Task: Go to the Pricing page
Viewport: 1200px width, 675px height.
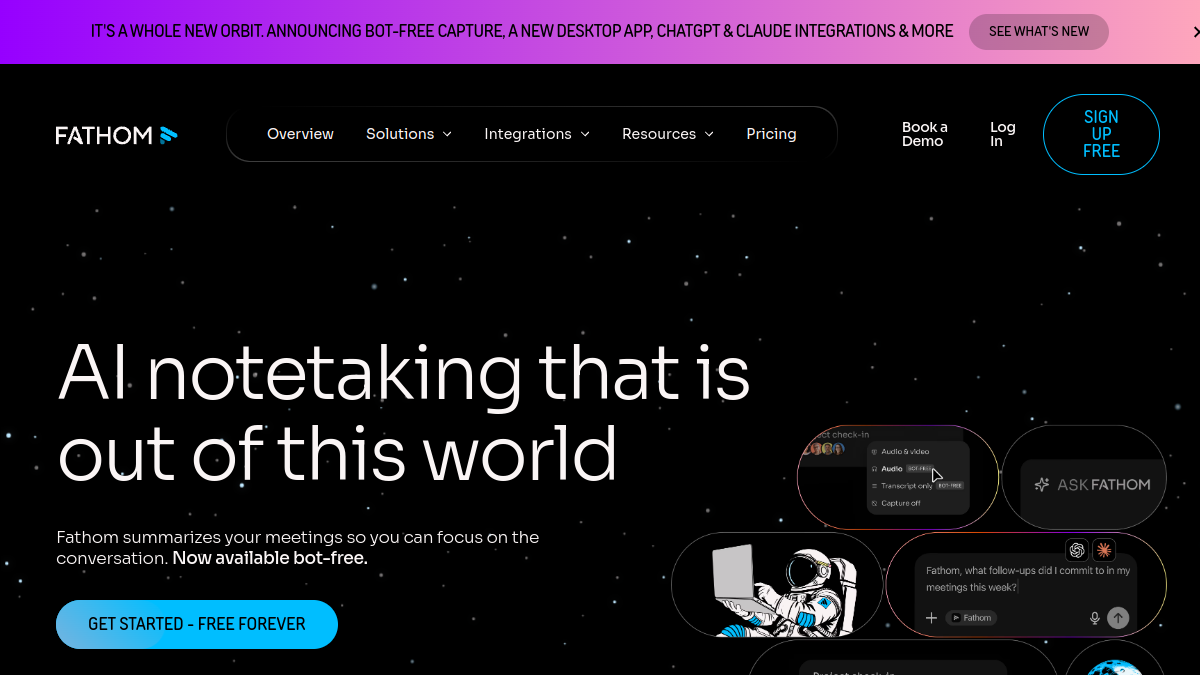Action: coord(771,134)
